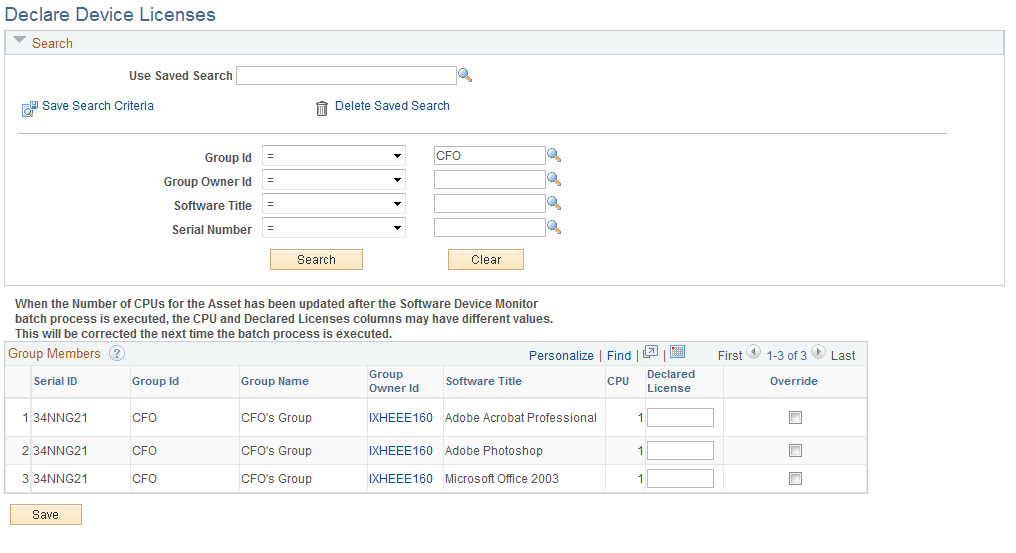Screen dimensions: 1016x553
Task: Click the Software Title value field
Action: click(x=490, y=204)
